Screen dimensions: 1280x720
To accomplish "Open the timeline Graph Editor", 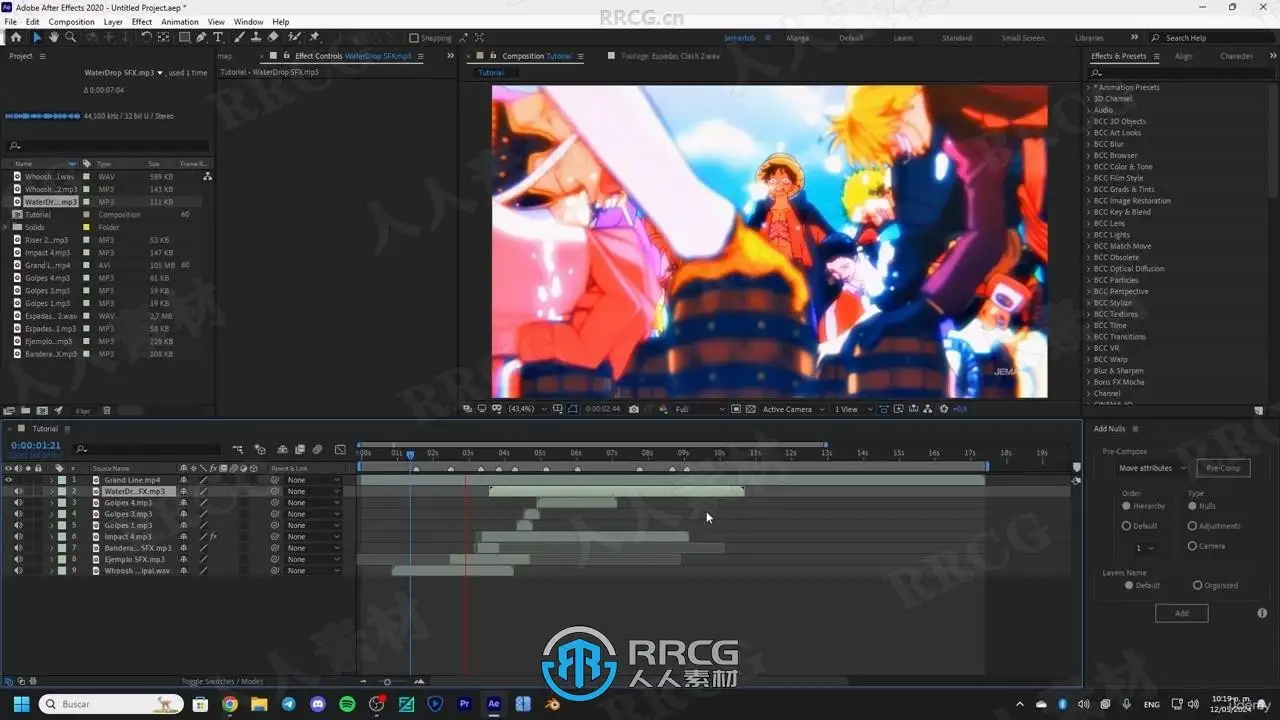I will (340, 450).
